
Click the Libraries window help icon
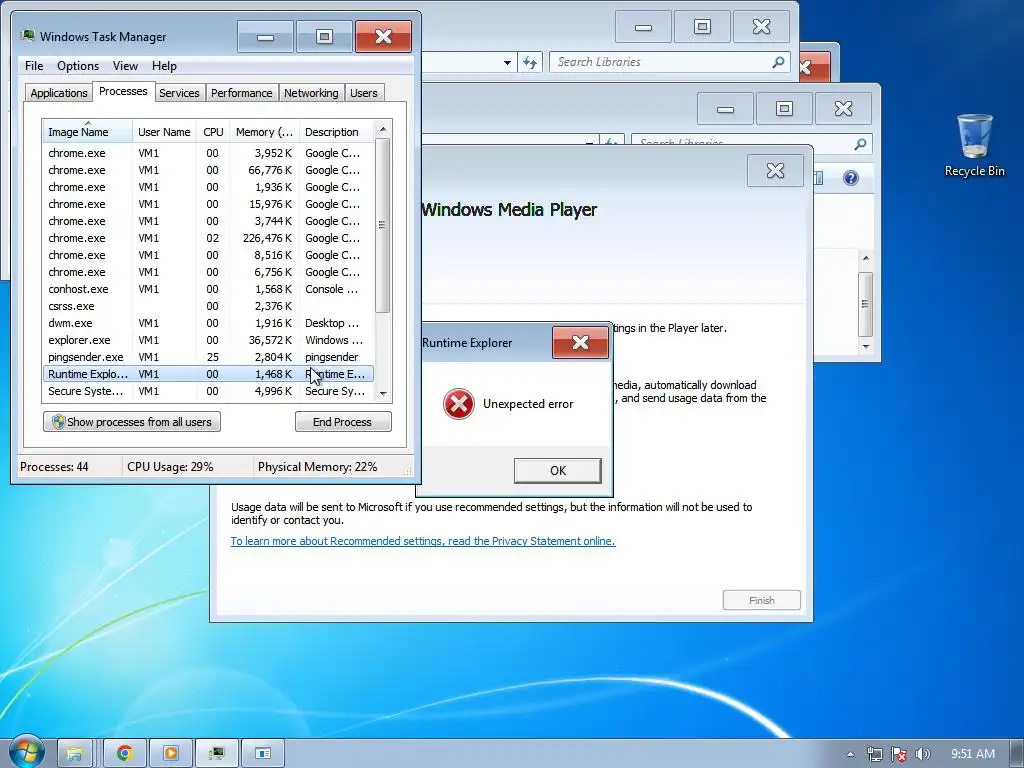click(x=850, y=178)
